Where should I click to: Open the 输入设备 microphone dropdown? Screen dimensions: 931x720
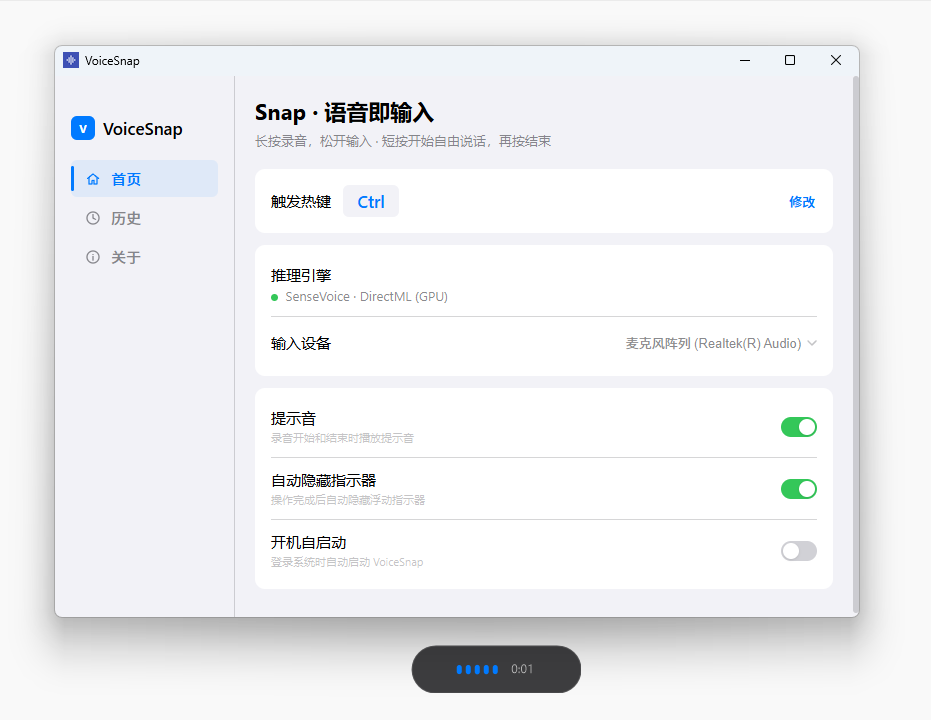click(x=721, y=343)
